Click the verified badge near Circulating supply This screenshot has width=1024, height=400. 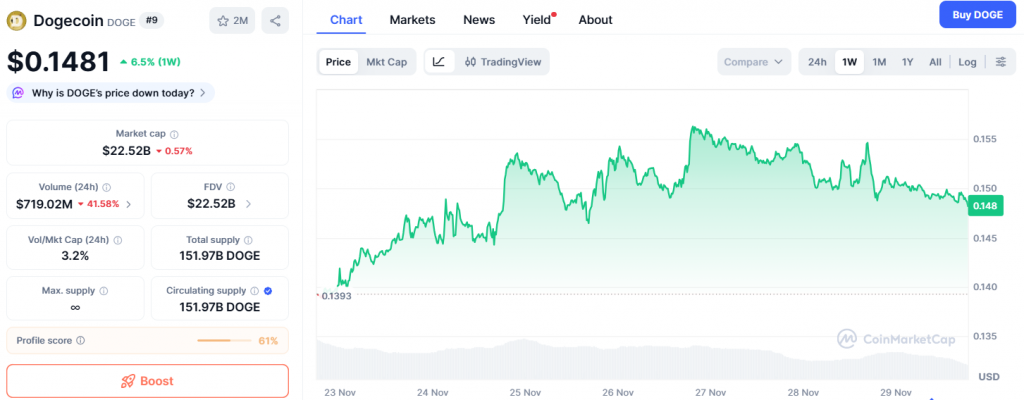click(267, 290)
